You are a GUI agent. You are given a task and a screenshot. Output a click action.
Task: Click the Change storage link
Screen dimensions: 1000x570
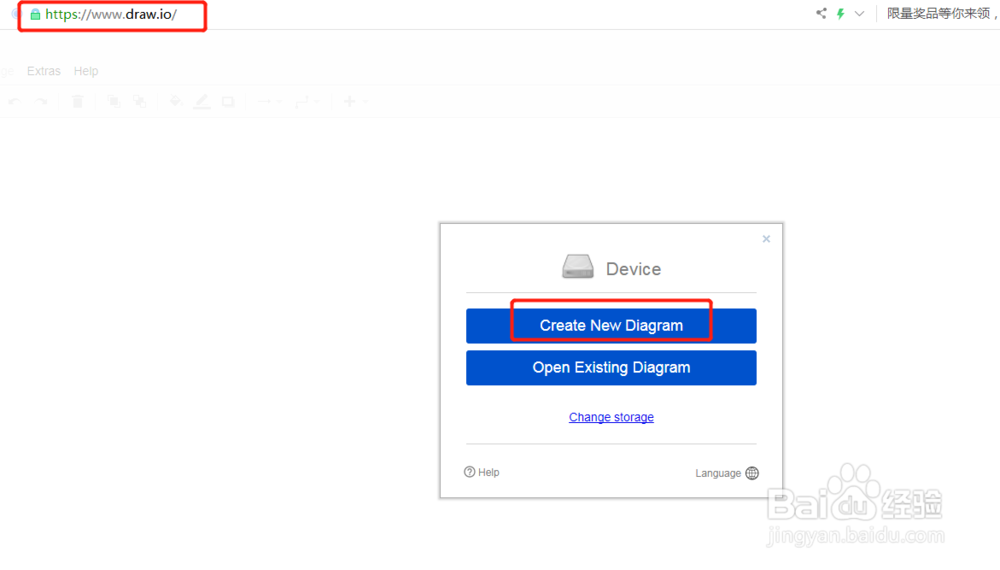click(x=611, y=417)
